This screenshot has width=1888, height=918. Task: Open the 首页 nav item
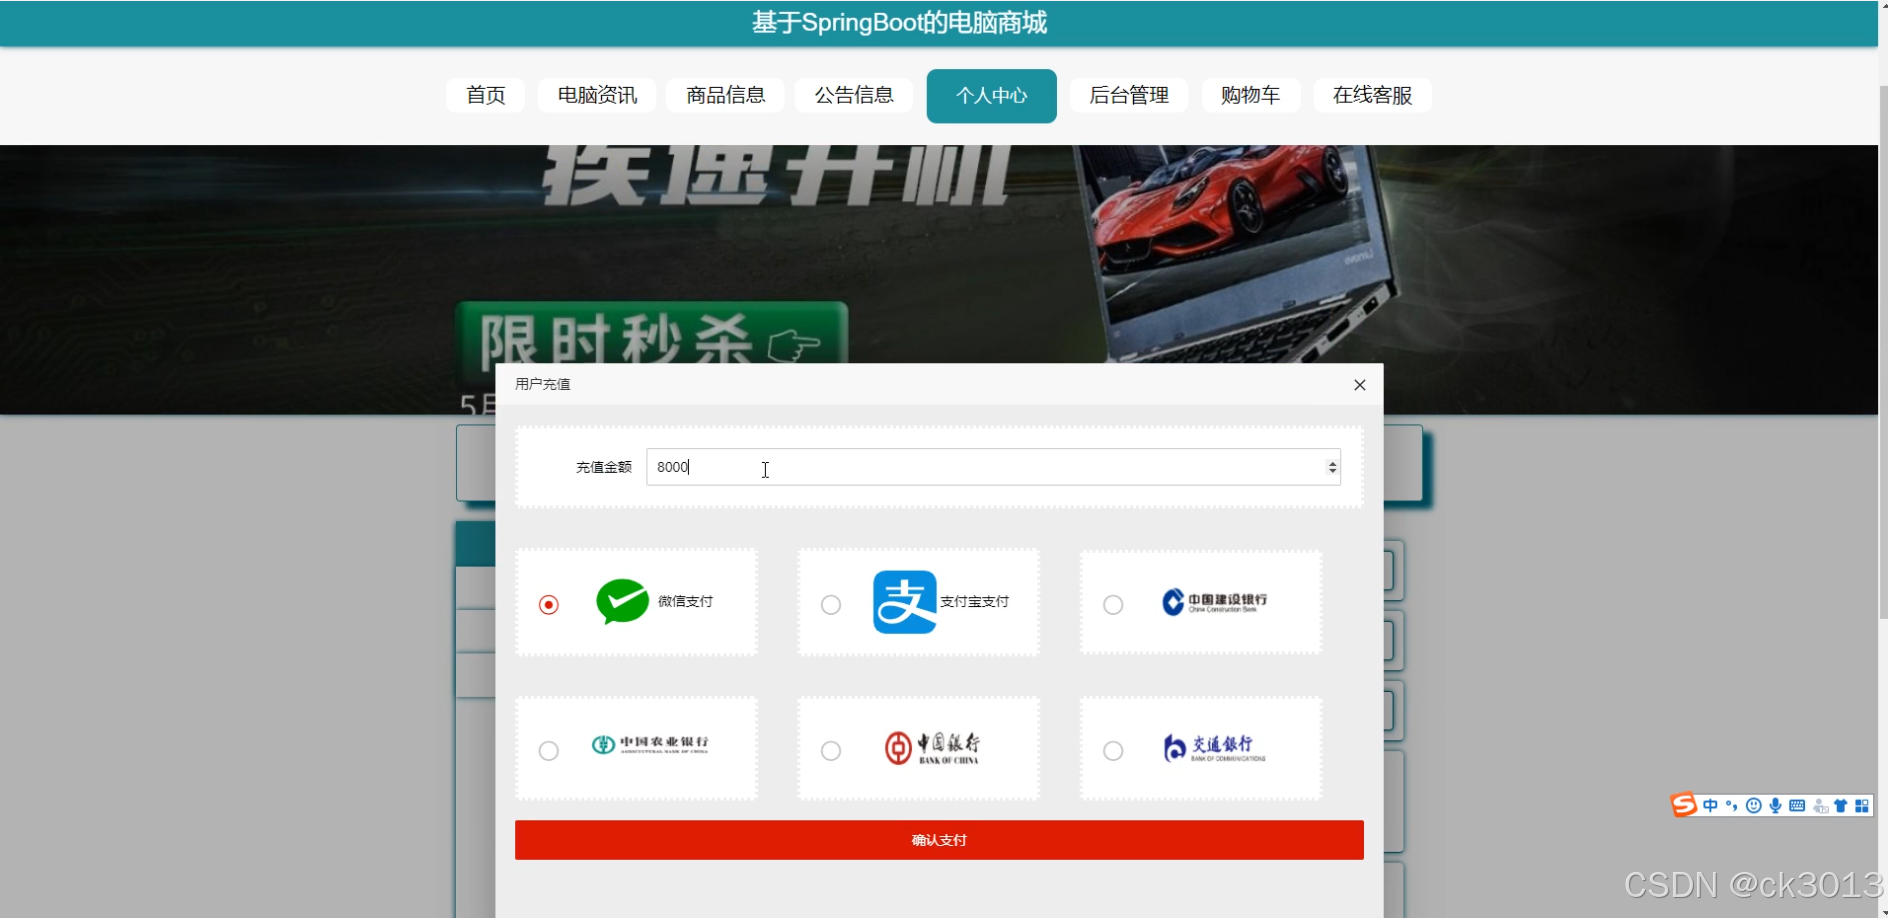[486, 95]
